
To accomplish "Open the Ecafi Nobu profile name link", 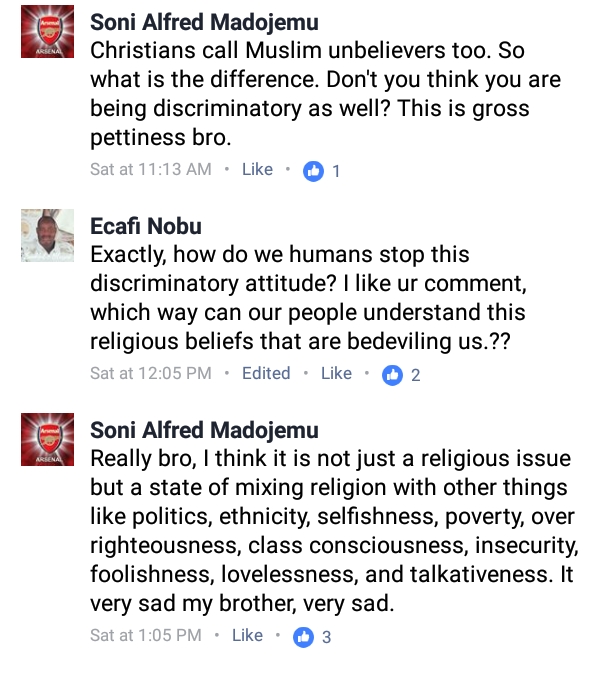I will 146,227.
